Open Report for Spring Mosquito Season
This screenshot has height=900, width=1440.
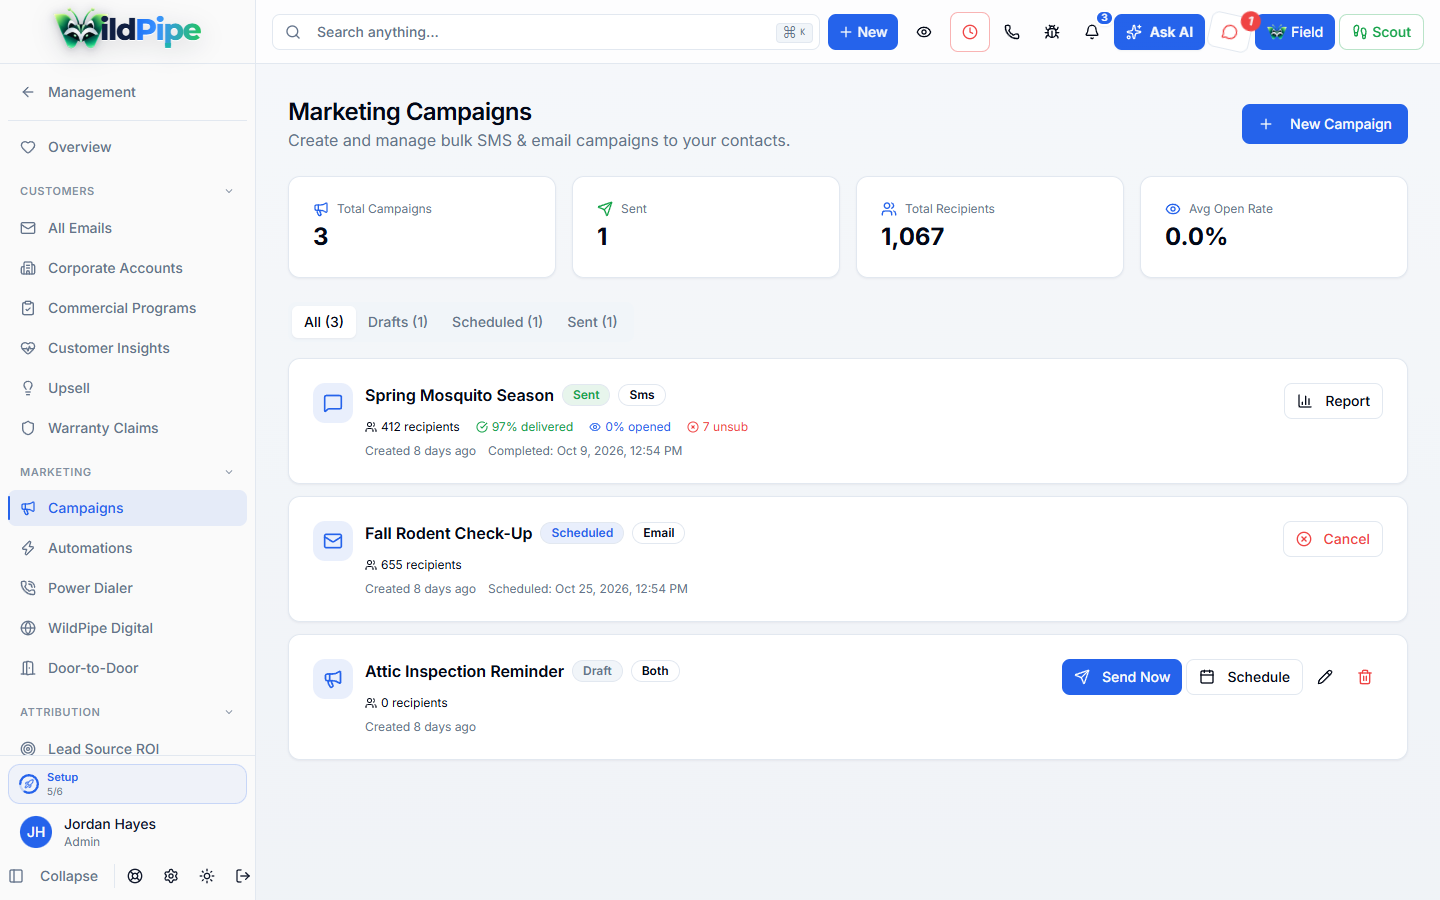click(1333, 401)
